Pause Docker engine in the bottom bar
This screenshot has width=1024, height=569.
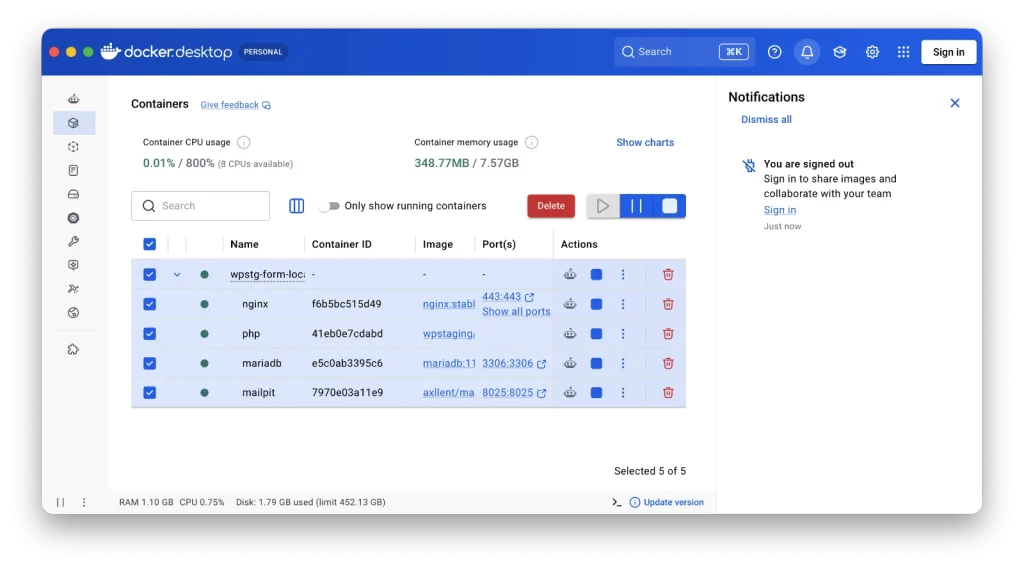click(60, 502)
